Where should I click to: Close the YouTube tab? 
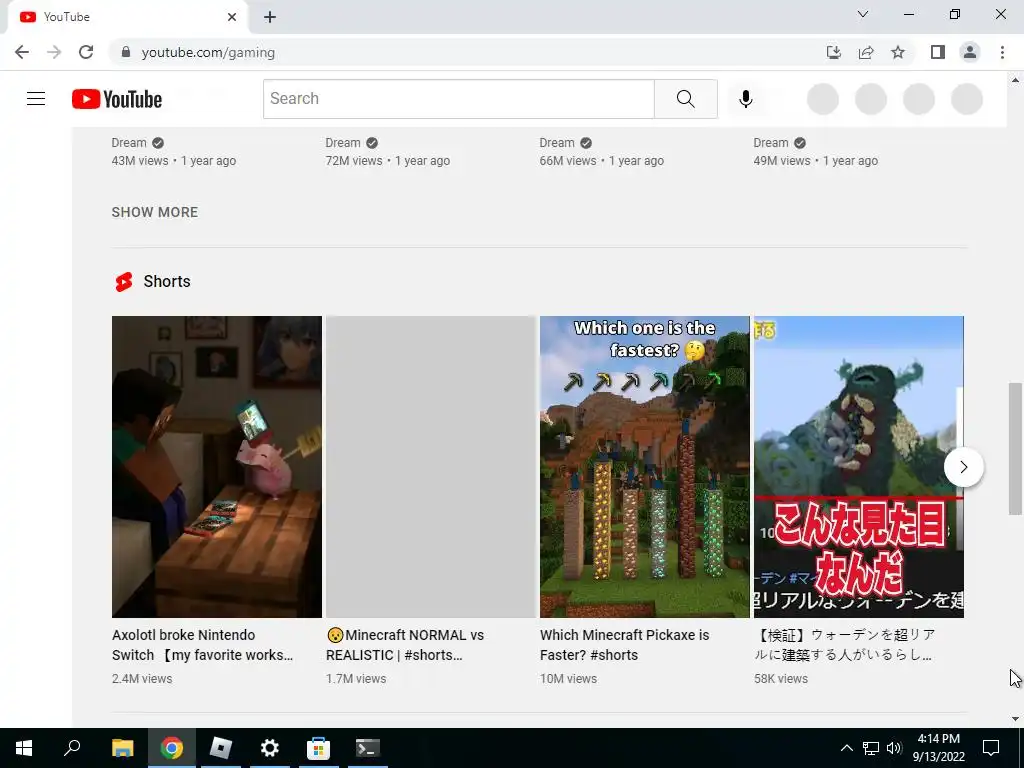click(x=232, y=17)
